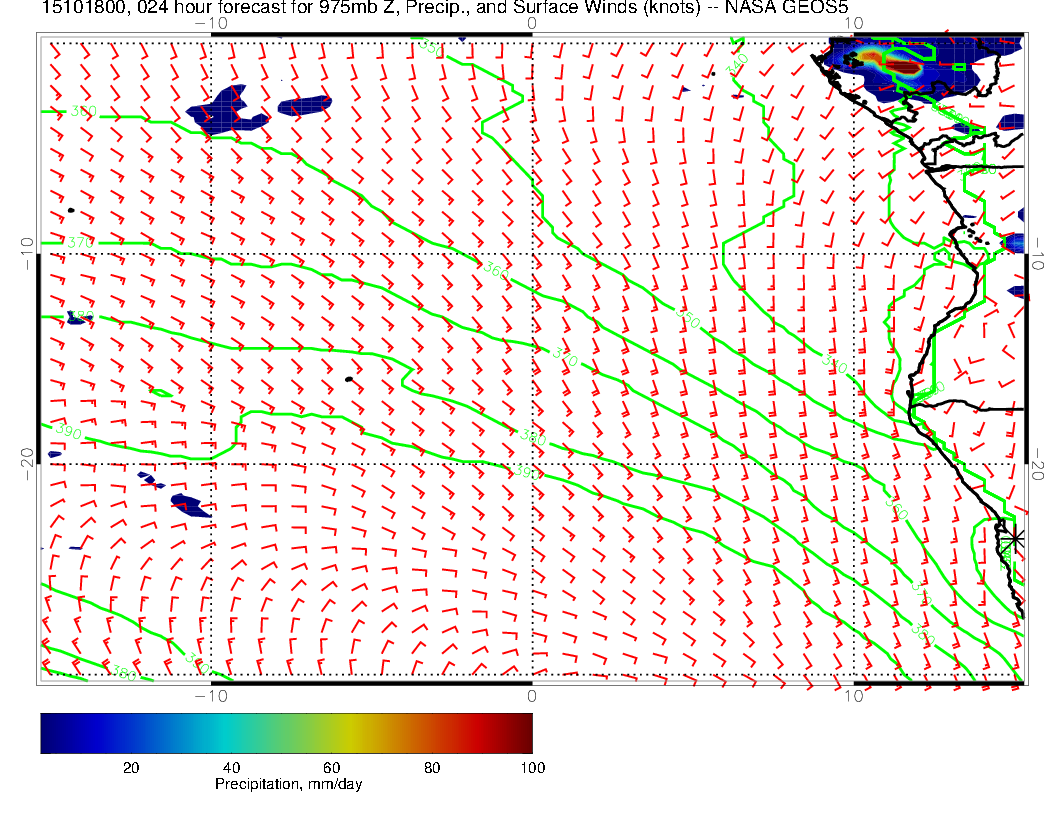Viewport: 1056px width, 816px height.
Task: Click the -10 latitude label on right axis
Action: pos(1040,253)
